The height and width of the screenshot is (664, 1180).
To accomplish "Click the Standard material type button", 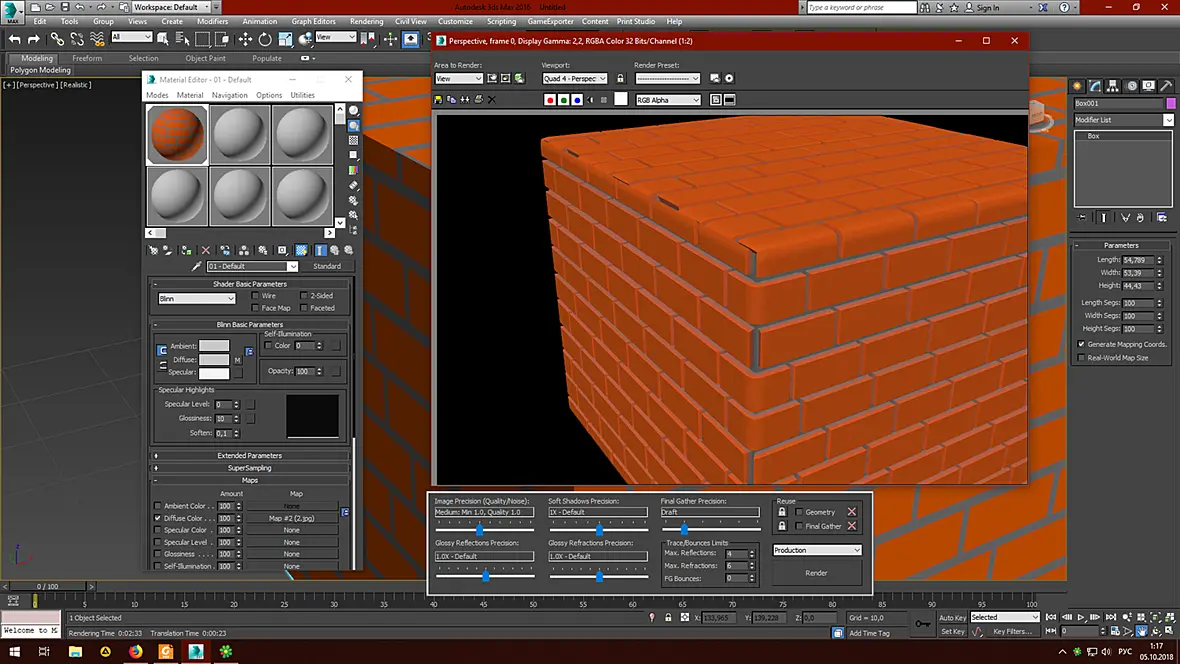I will pyautogui.click(x=327, y=267).
